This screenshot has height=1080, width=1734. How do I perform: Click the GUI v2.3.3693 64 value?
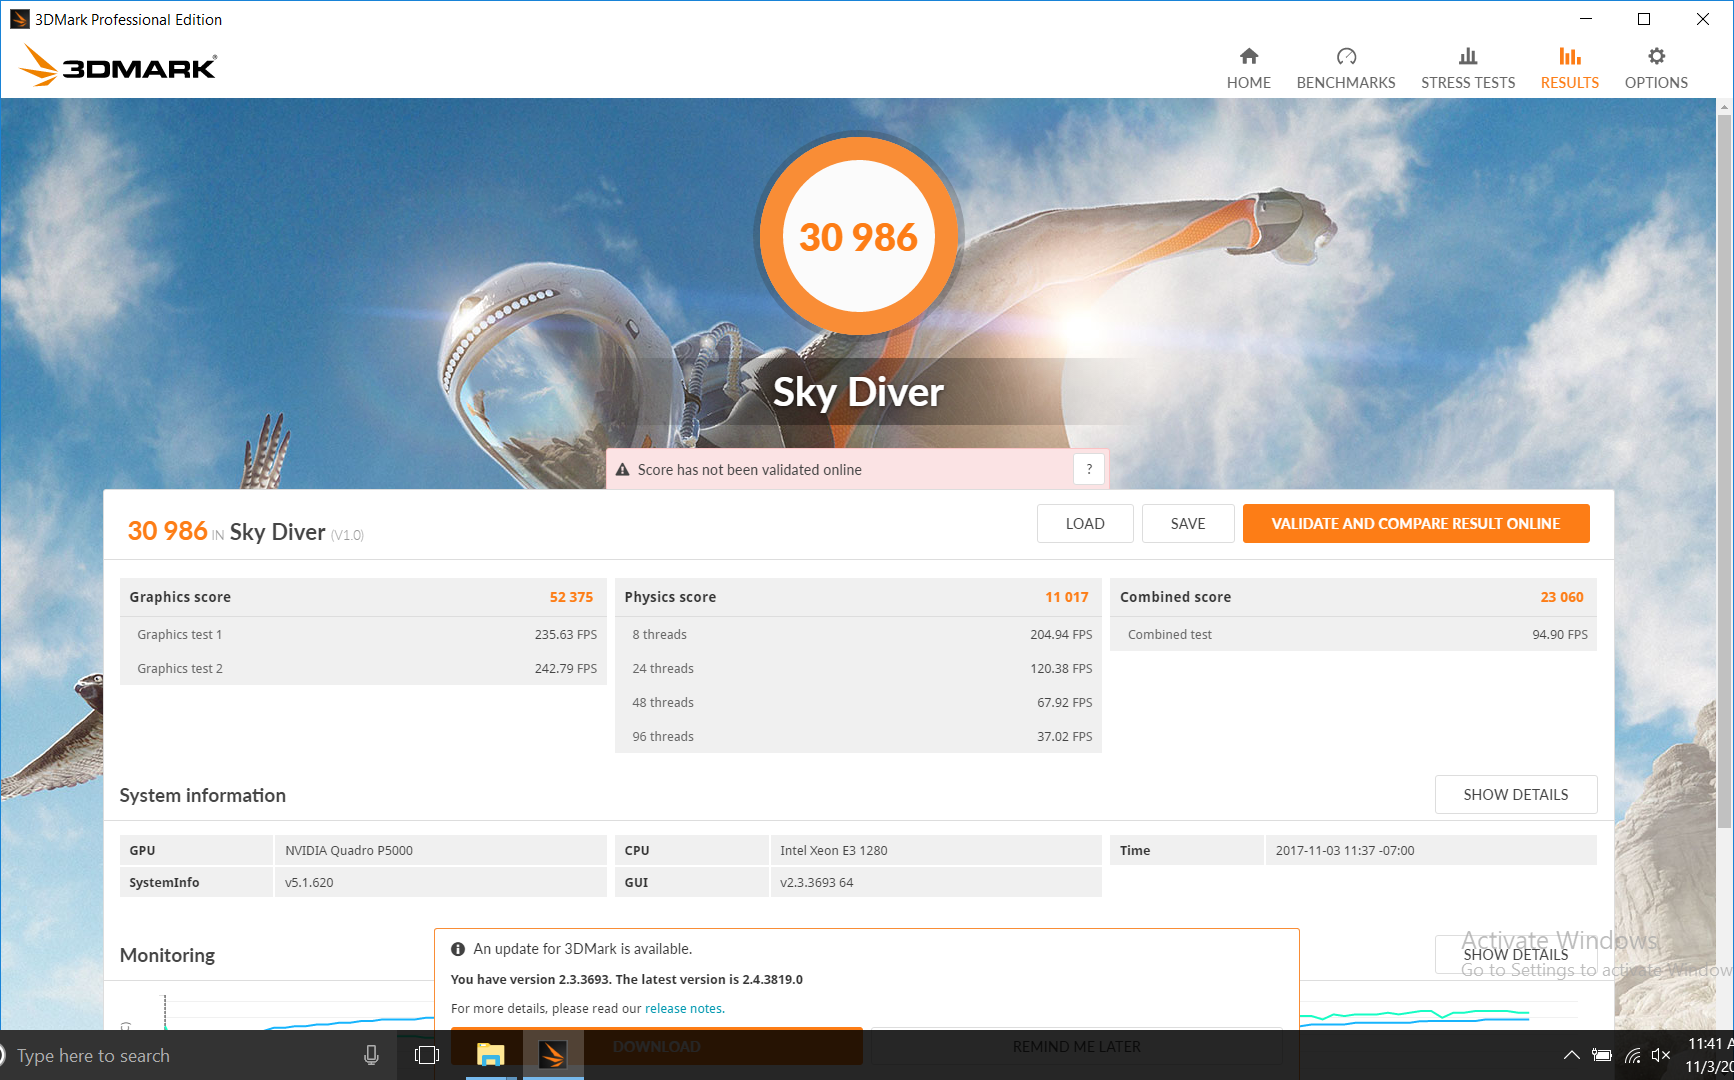click(x=817, y=882)
